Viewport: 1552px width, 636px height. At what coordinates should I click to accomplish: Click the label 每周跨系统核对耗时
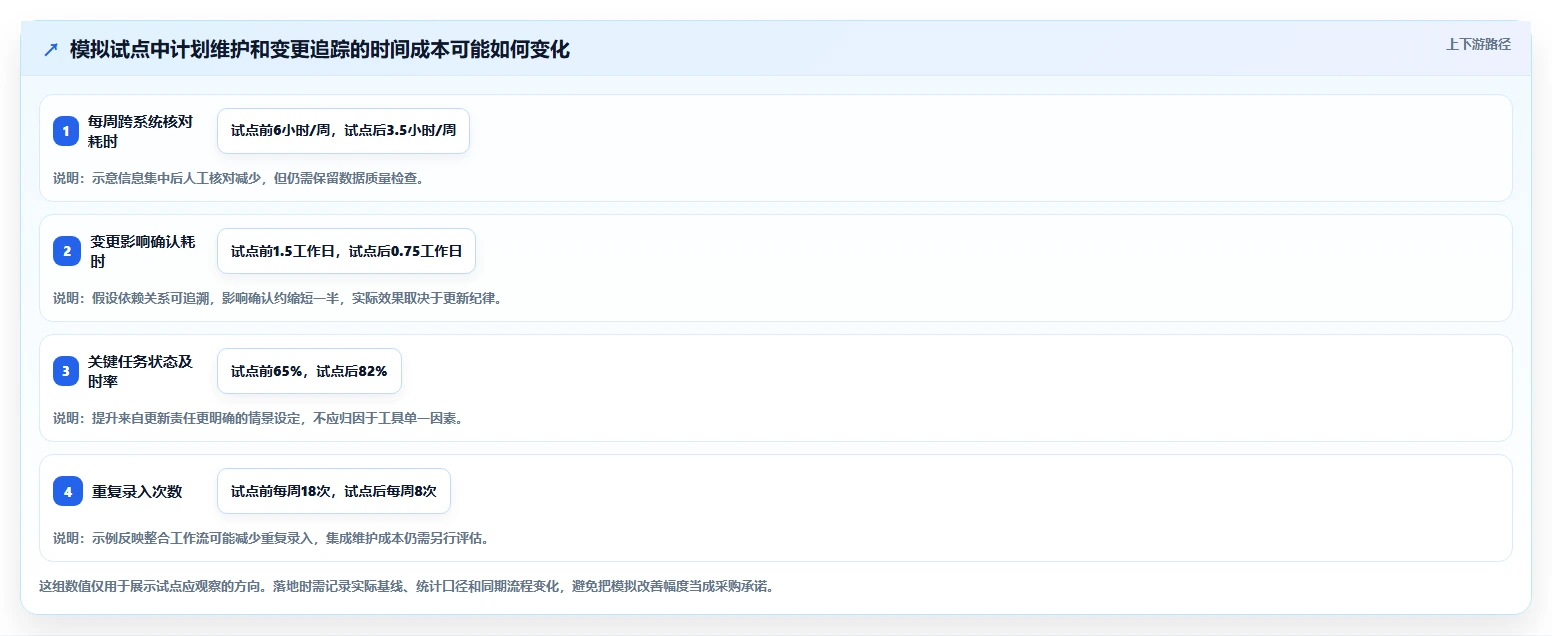tap(140, 131)
